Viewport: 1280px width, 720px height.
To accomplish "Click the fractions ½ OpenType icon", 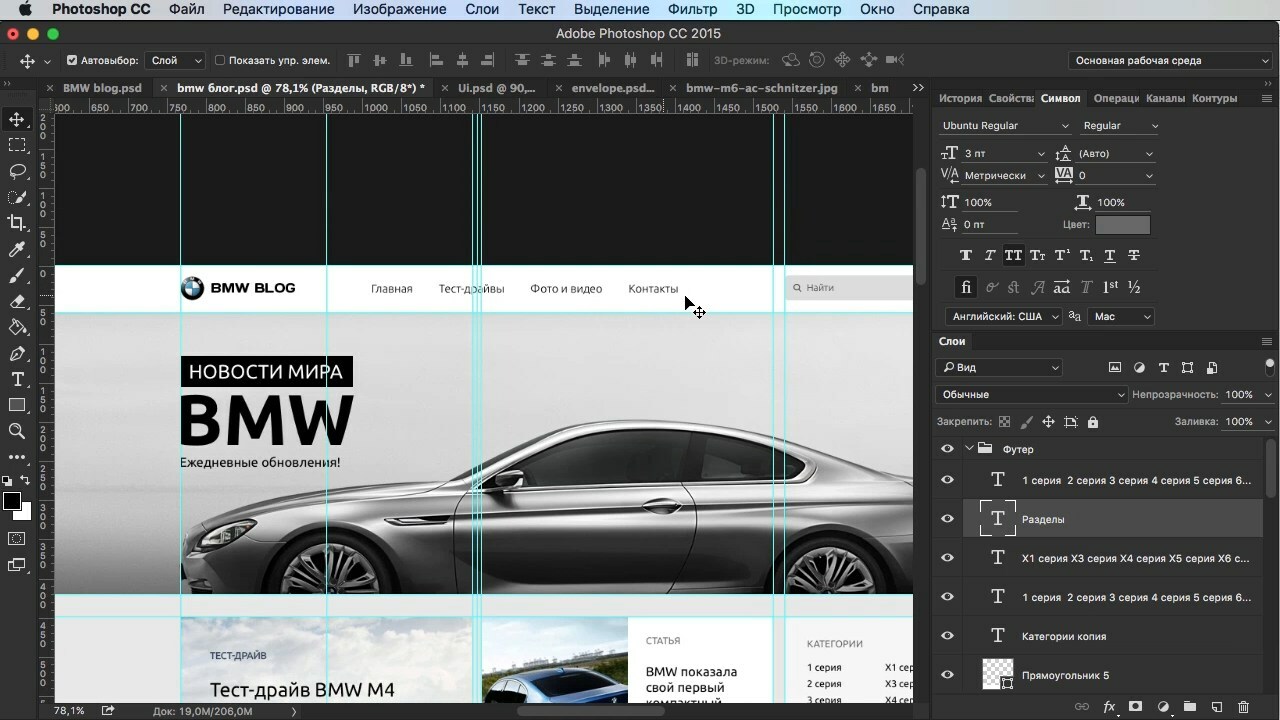I will pos(1134,287).
